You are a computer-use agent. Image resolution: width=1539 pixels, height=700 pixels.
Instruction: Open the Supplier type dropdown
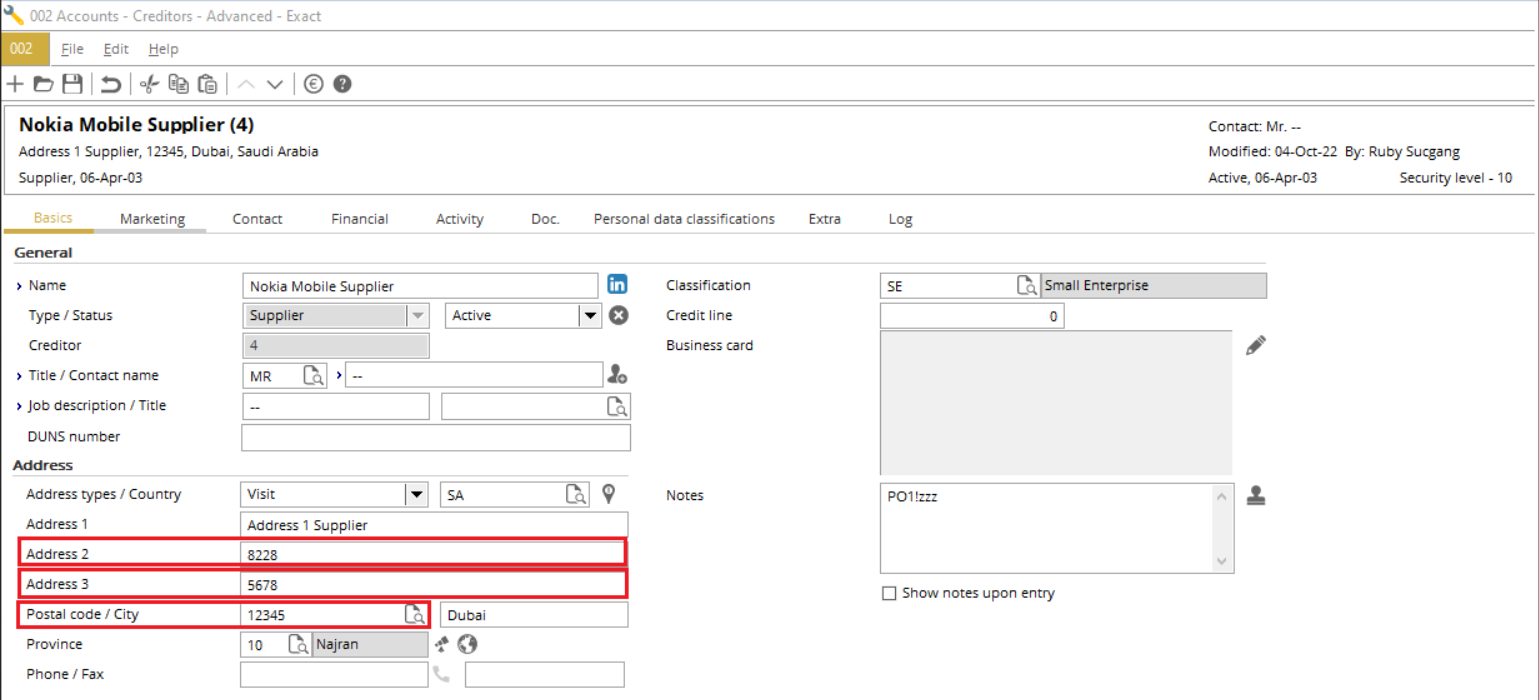(418, 315)
